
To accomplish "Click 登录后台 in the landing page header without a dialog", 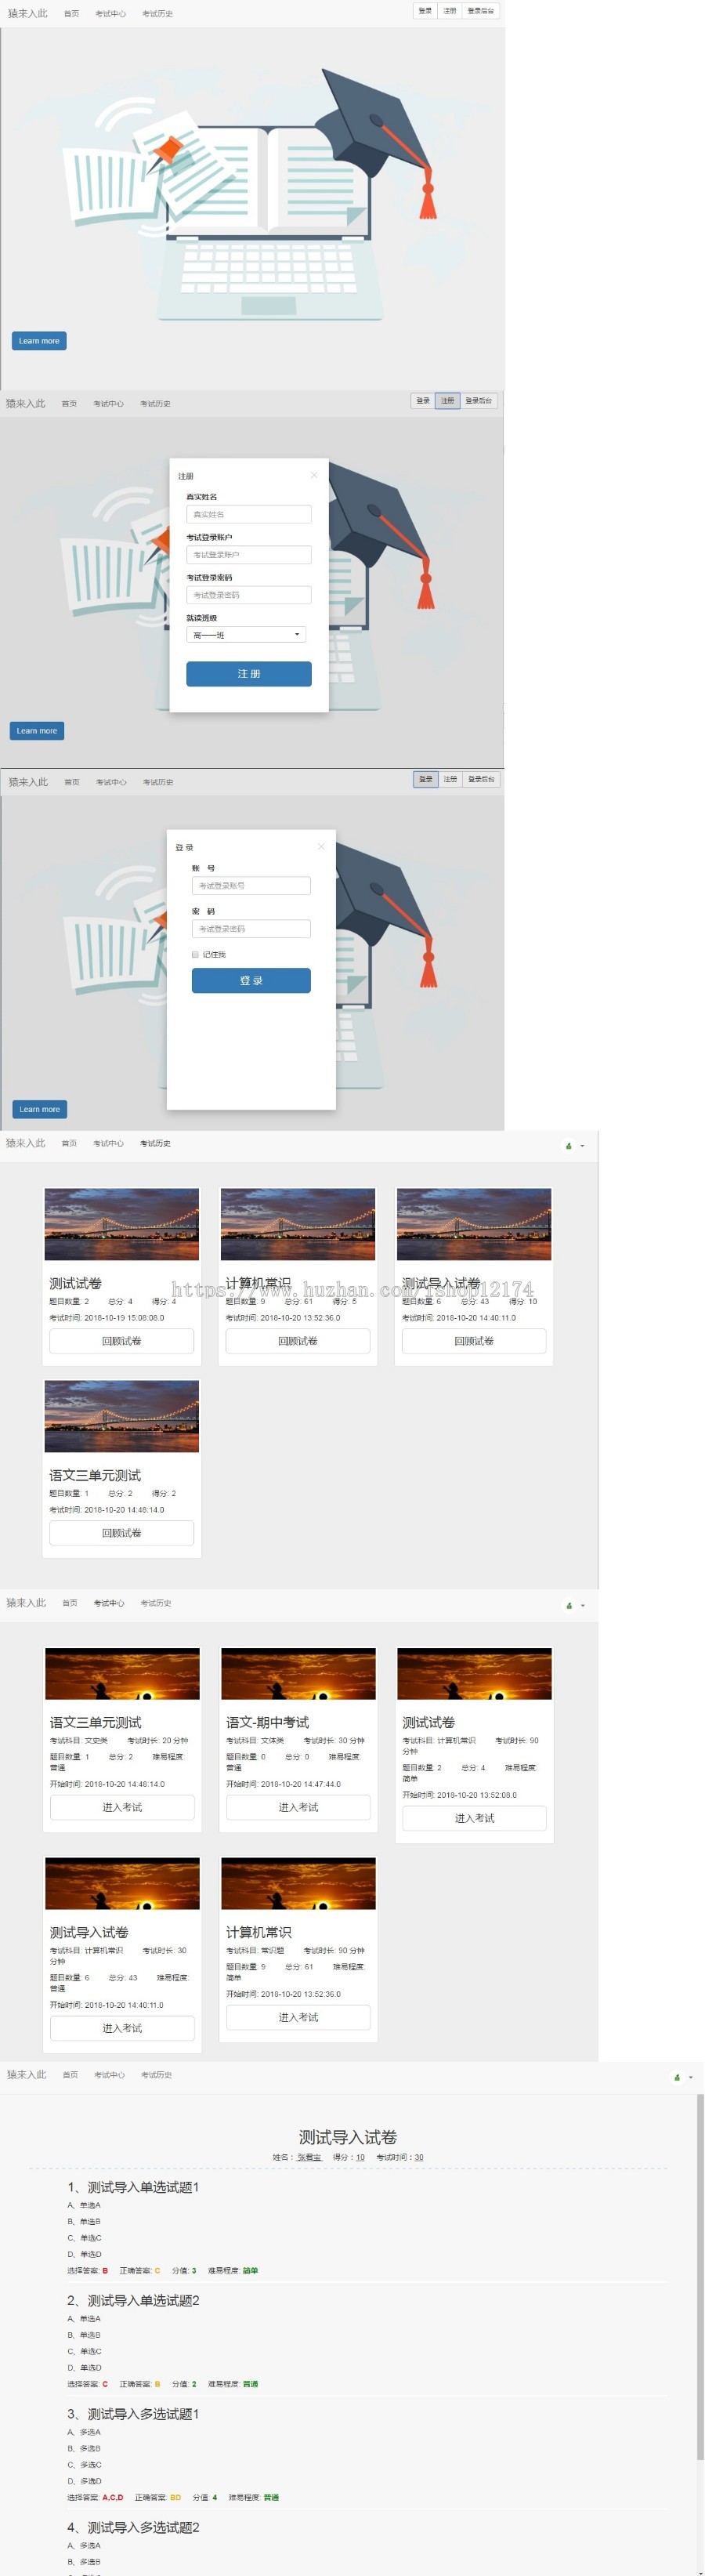I will 480,11.
